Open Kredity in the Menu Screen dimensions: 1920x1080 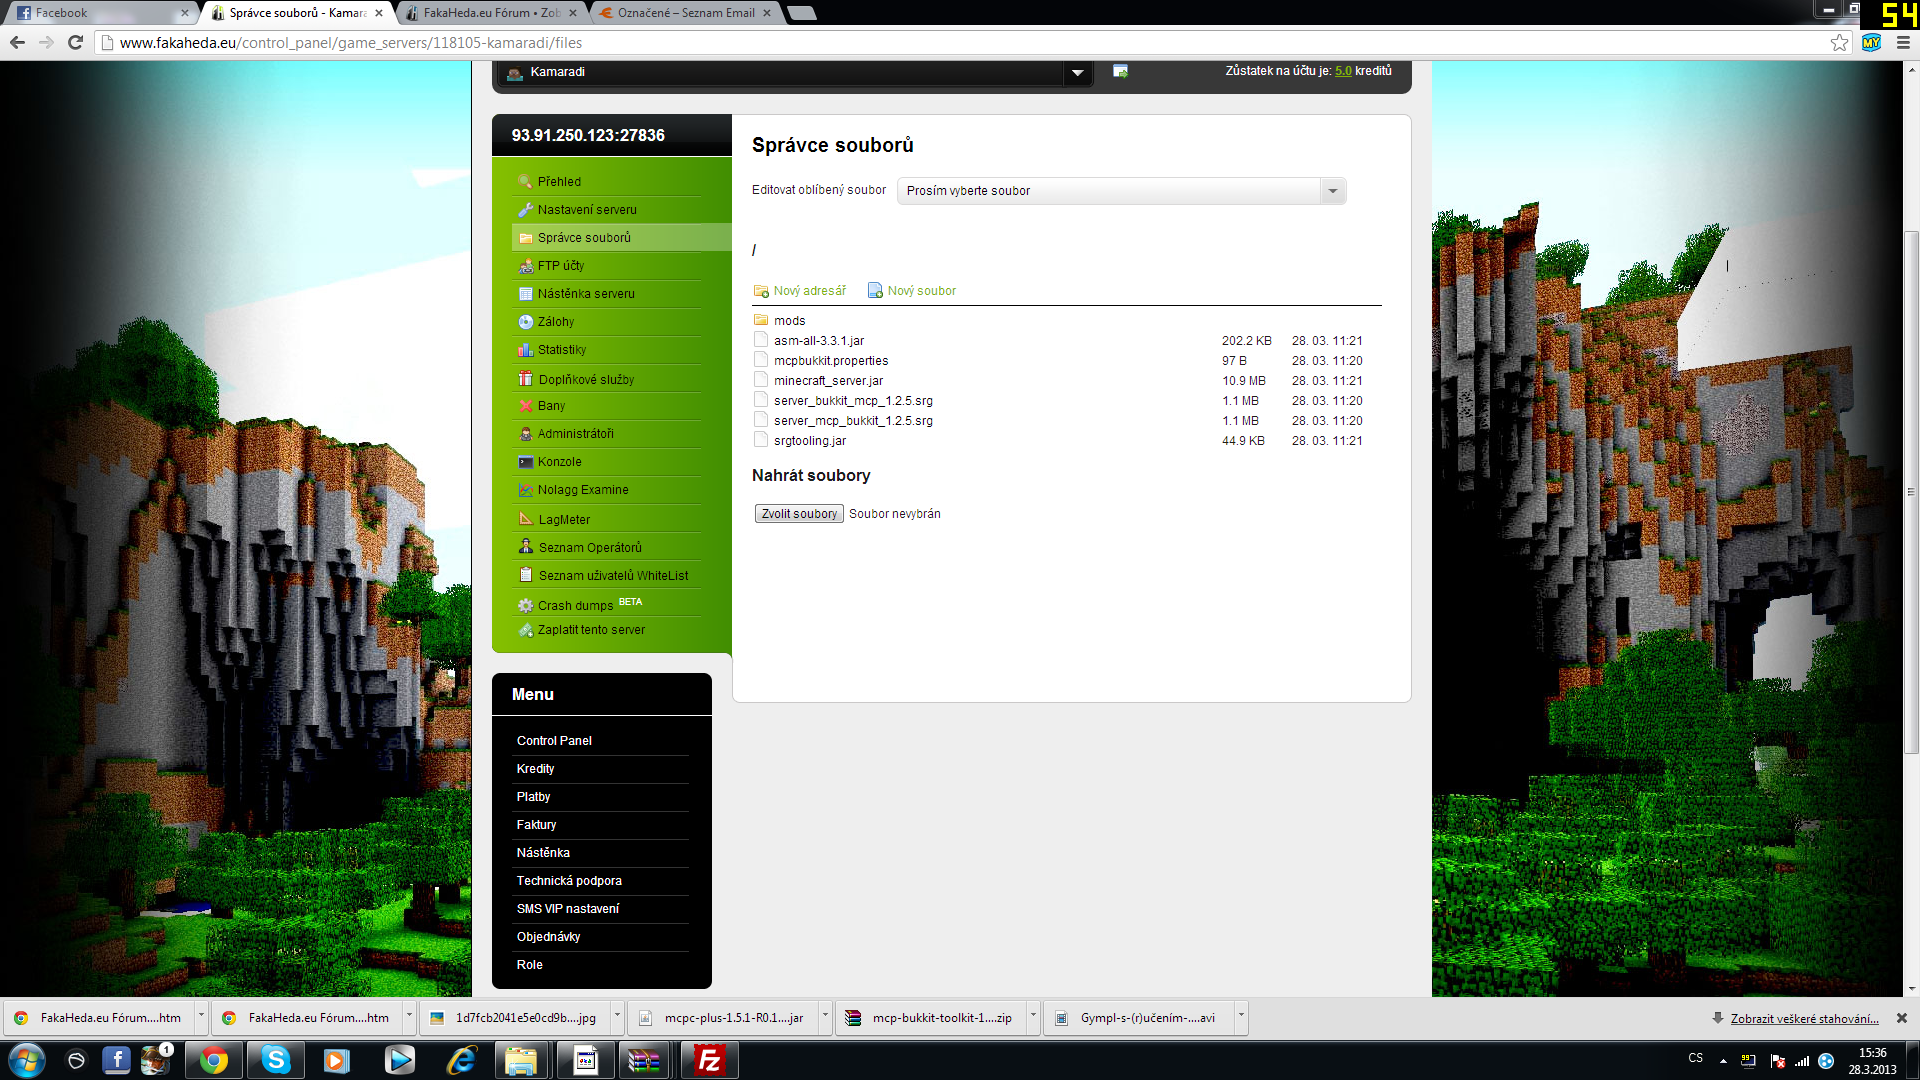pos(535,768)
